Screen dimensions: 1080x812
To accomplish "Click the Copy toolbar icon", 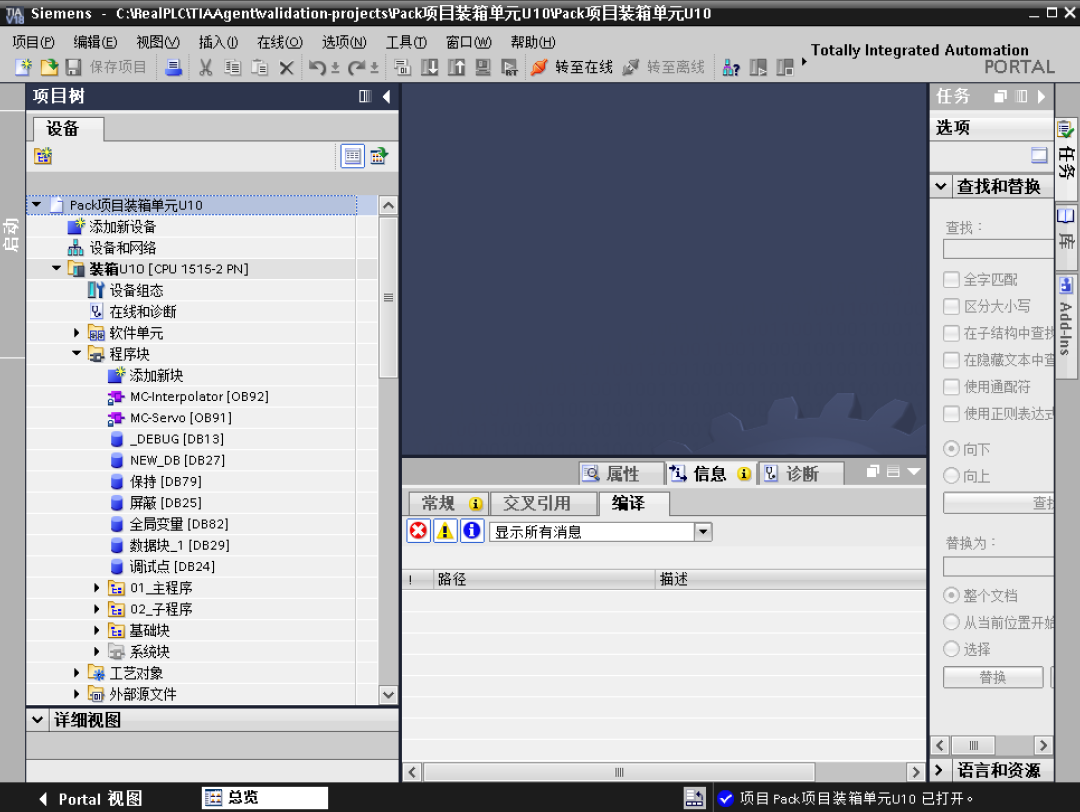I will click(x=233, y=67).
